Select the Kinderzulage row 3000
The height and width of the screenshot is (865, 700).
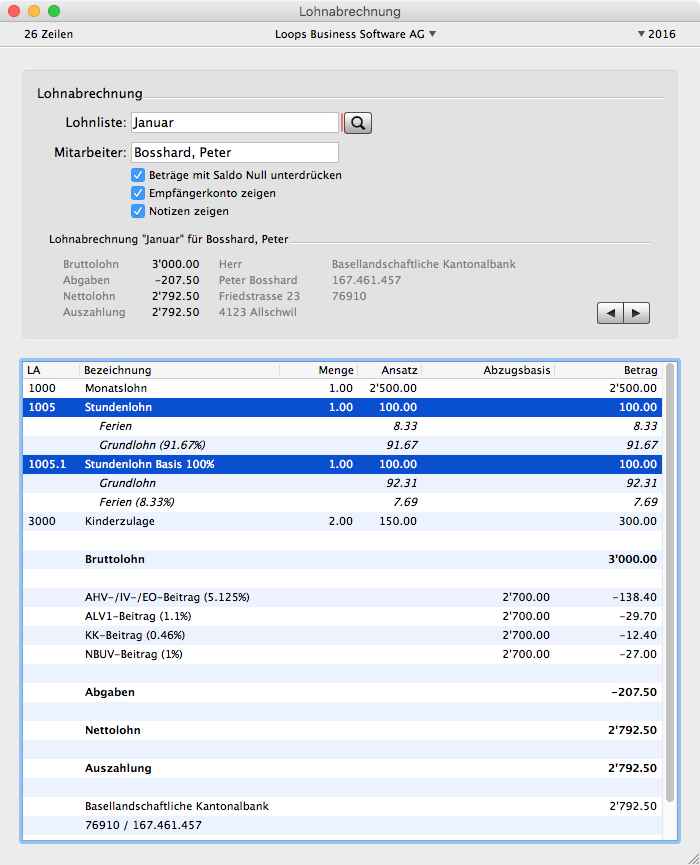340,521
